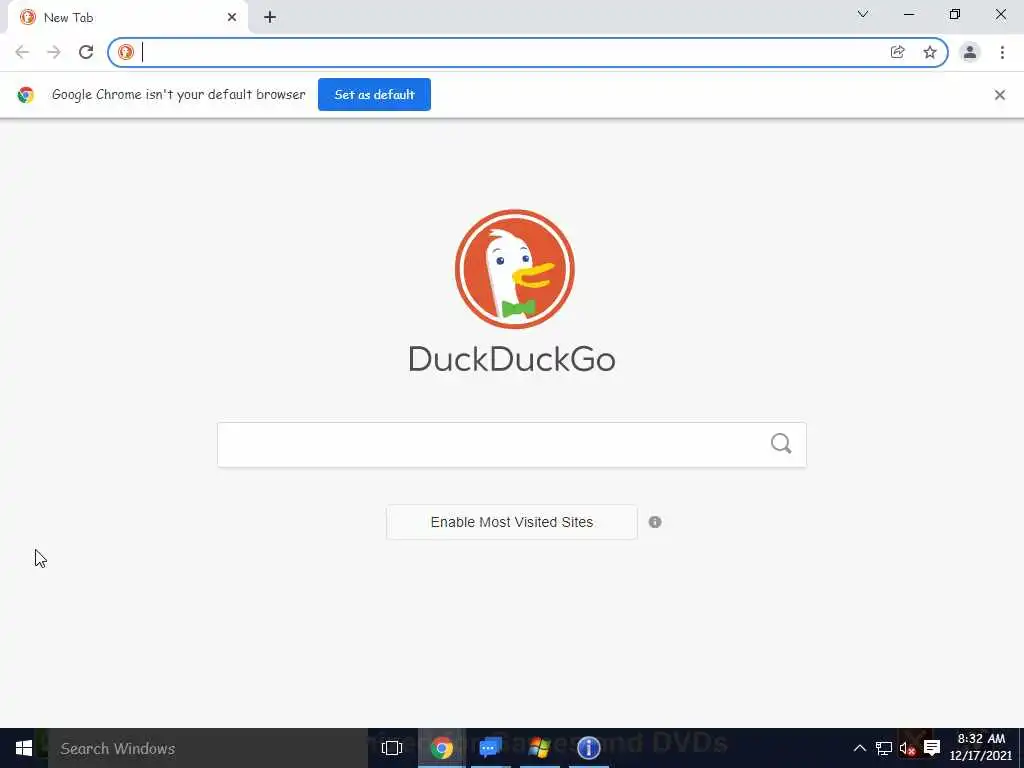Restore down the Chrome window

(x=955, y=14)
